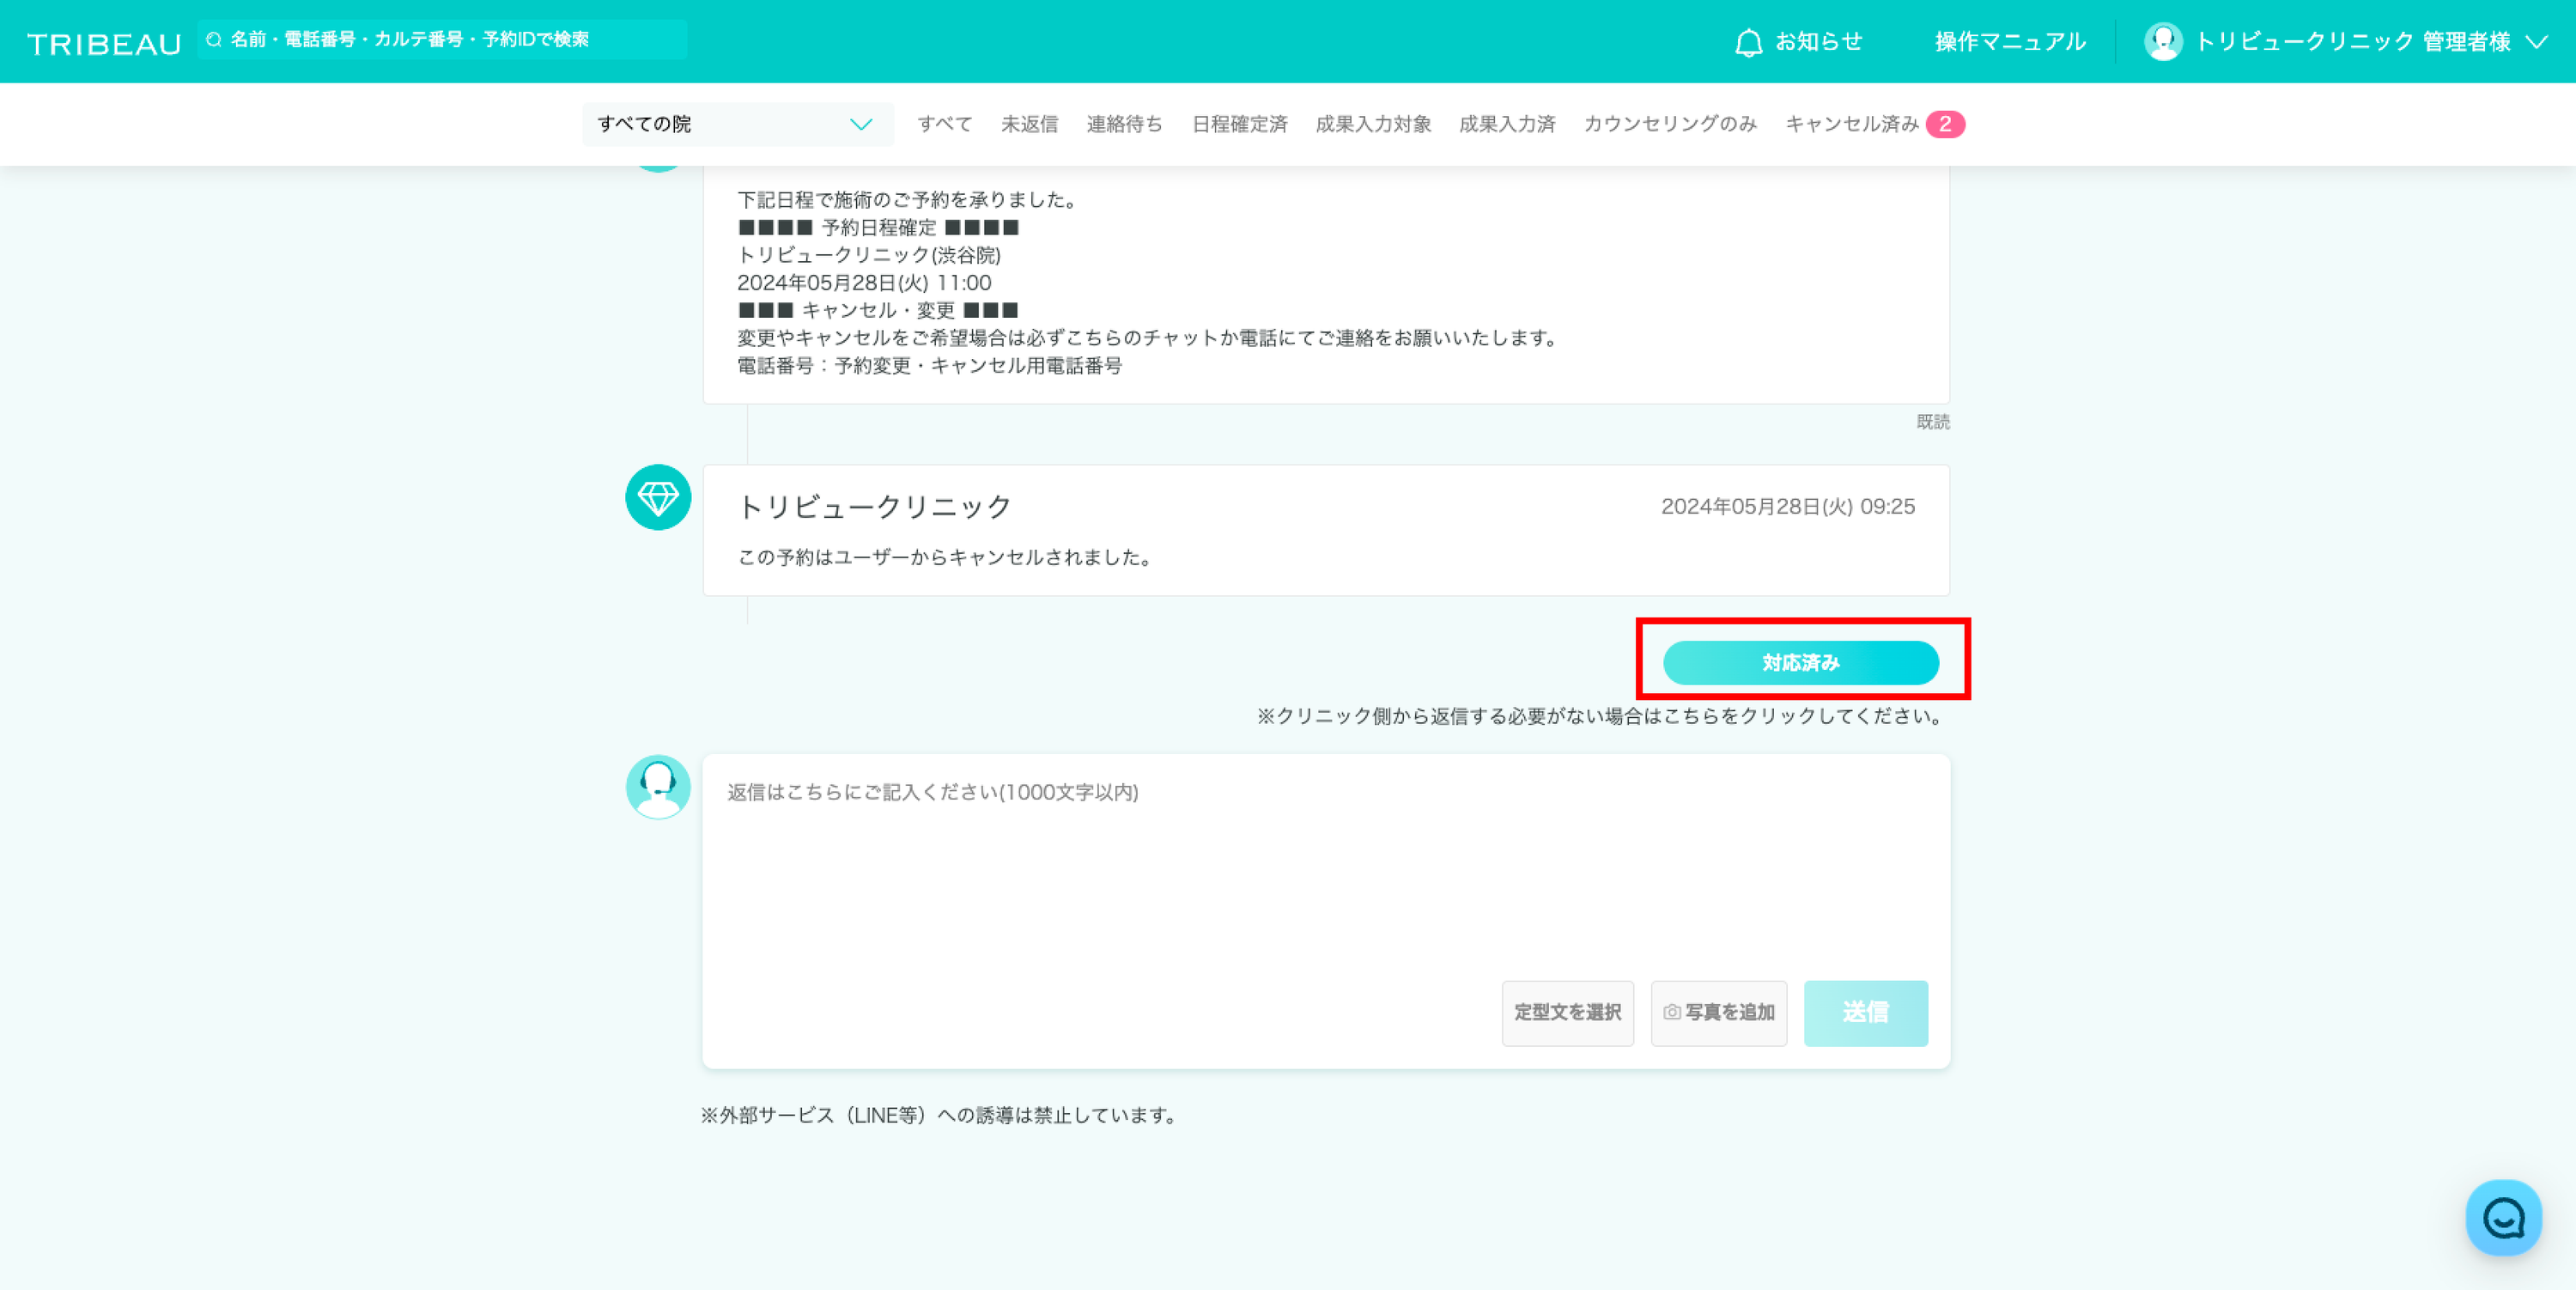Open the 成果入力対象 tab
Viewport: 2576px width, 1290px height.
click(x=1373, y=124)
